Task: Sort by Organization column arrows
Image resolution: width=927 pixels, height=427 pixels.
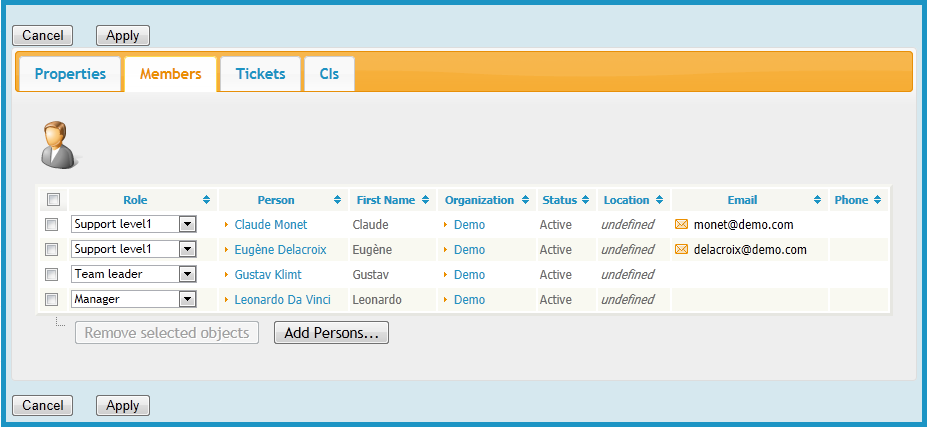Action: (x=525, y=200)
